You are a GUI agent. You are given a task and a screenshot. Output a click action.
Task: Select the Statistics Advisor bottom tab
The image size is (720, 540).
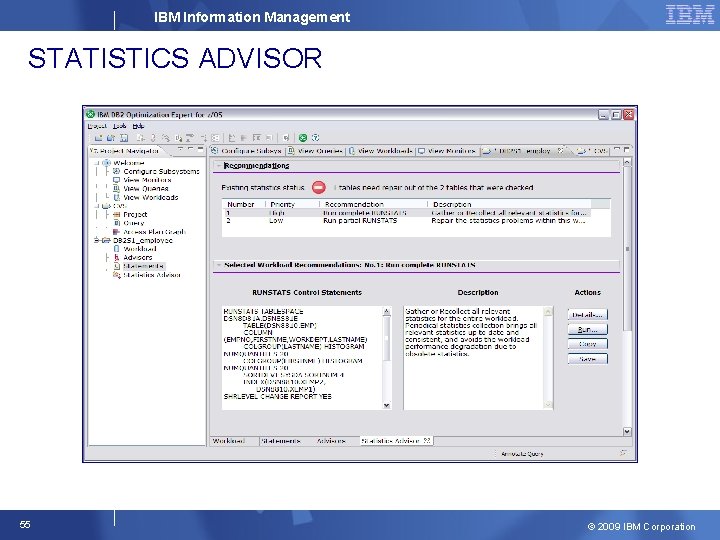click(x=395, y=441)
